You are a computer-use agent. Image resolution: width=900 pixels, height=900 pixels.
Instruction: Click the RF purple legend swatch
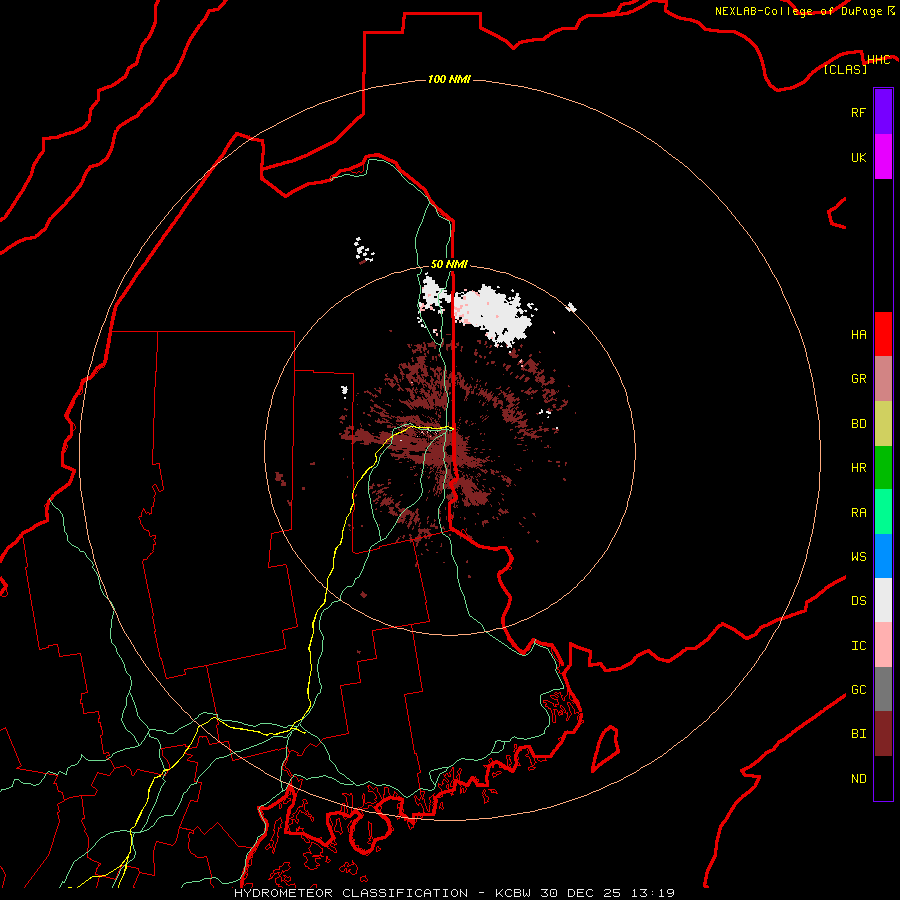[x=883, y=112]
